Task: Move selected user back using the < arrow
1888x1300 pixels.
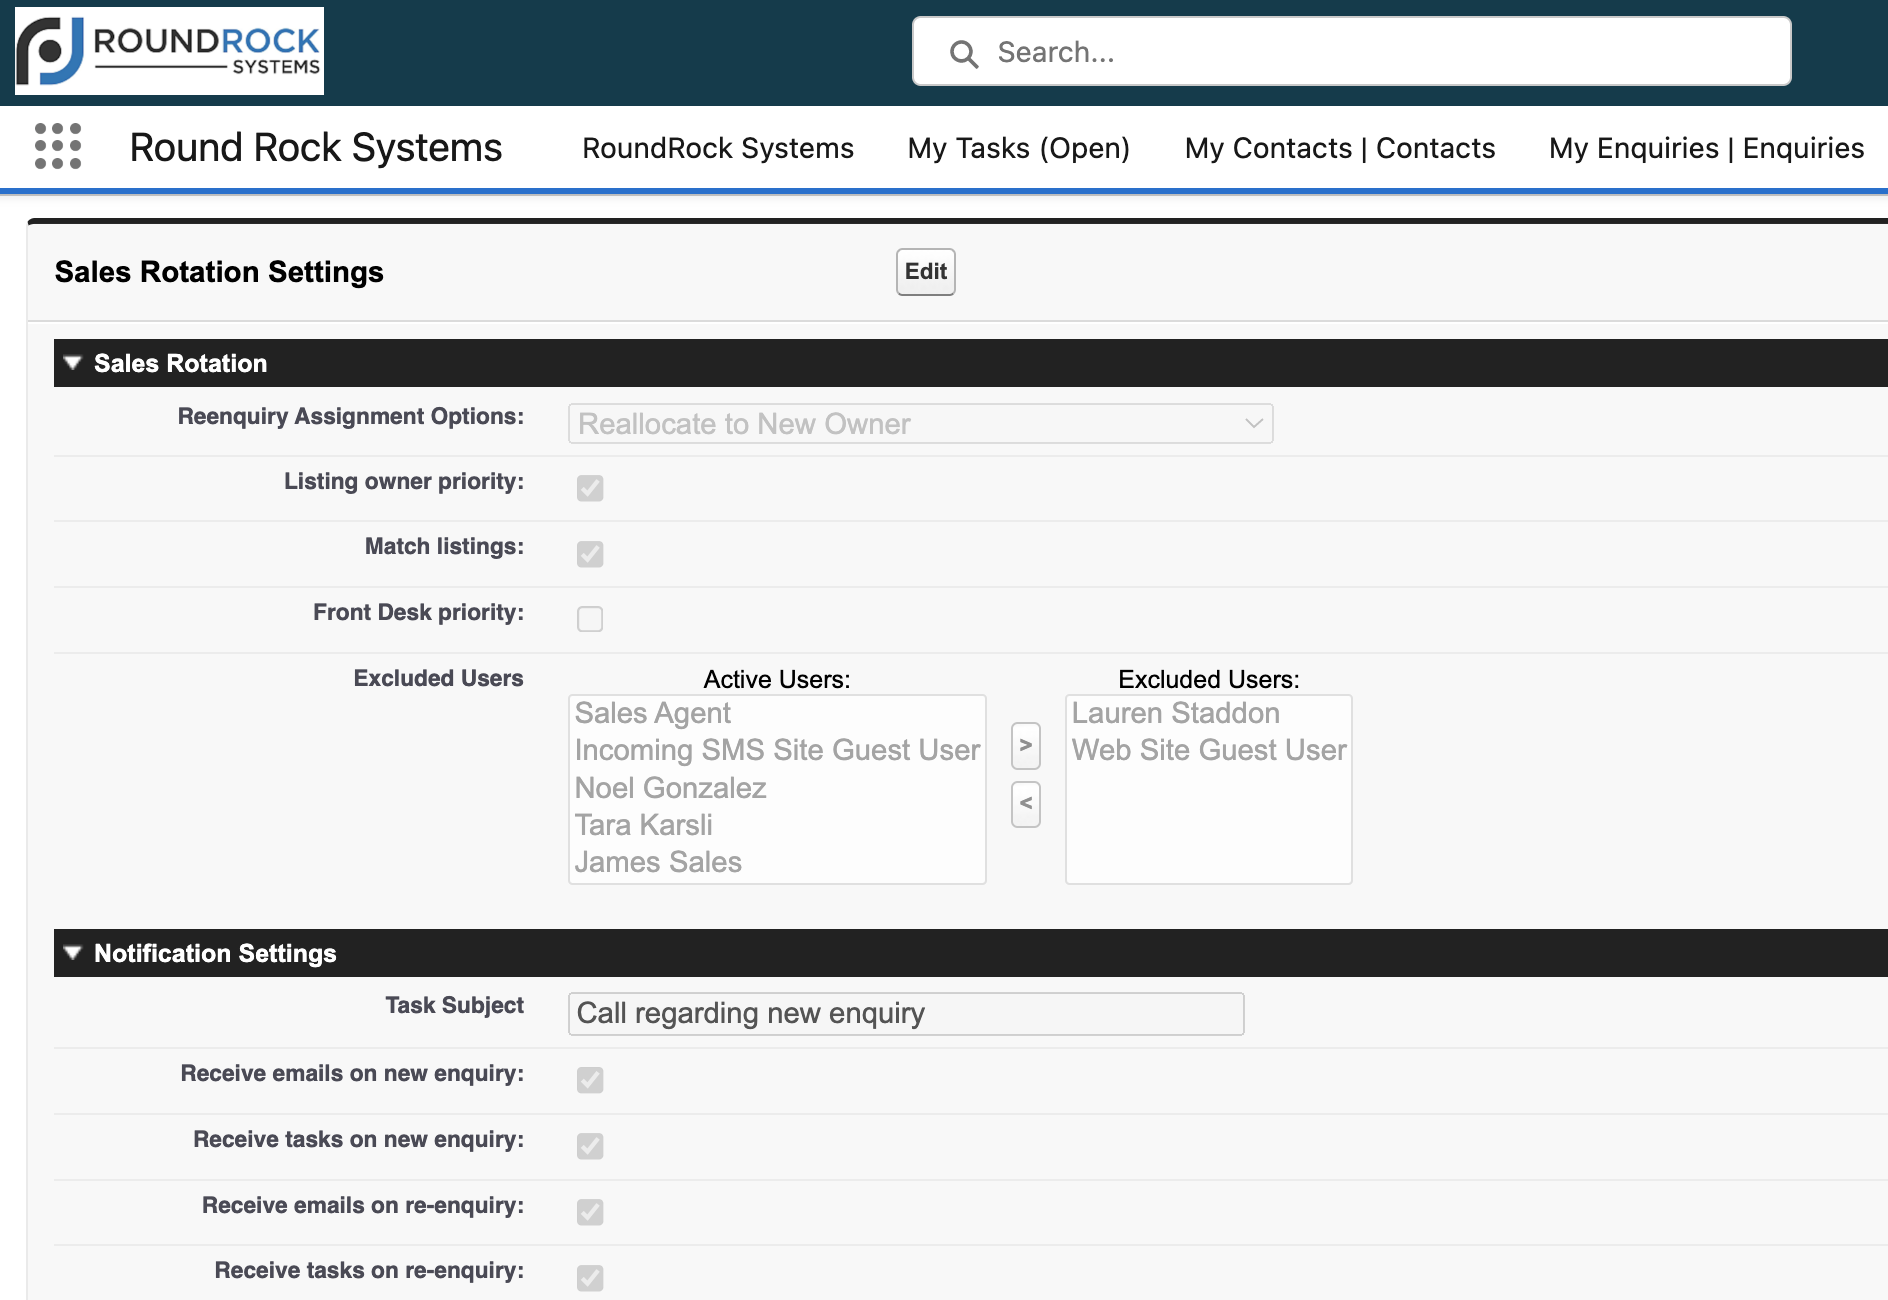Action: pyautogui.click(x=1025, y=804)
